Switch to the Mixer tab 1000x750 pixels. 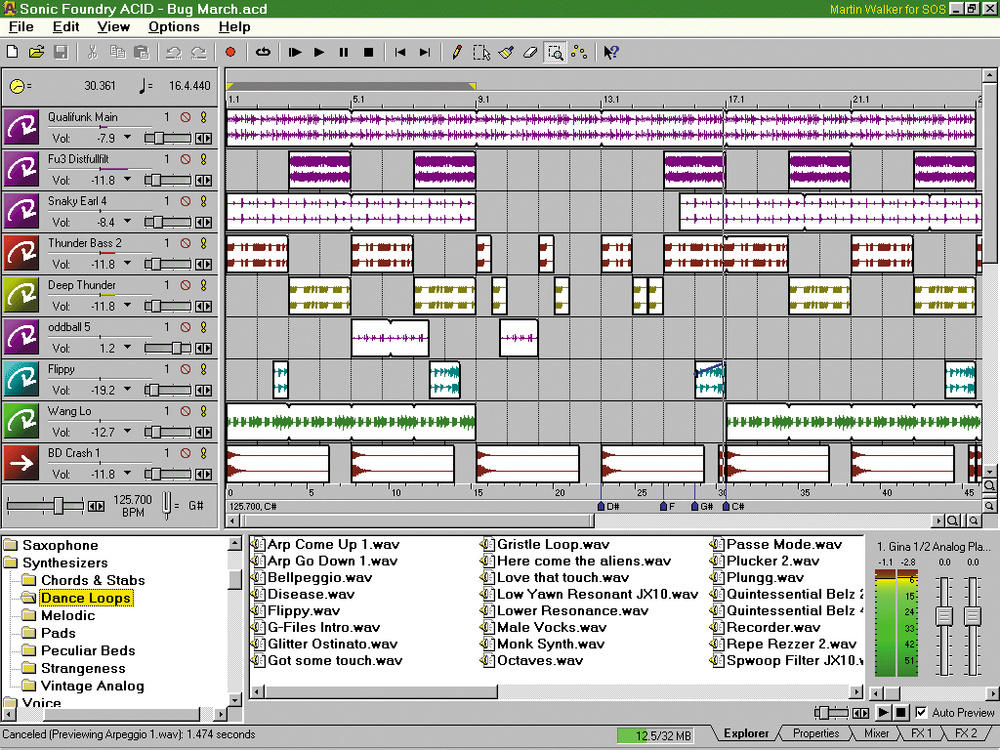[x=876, y=733]
